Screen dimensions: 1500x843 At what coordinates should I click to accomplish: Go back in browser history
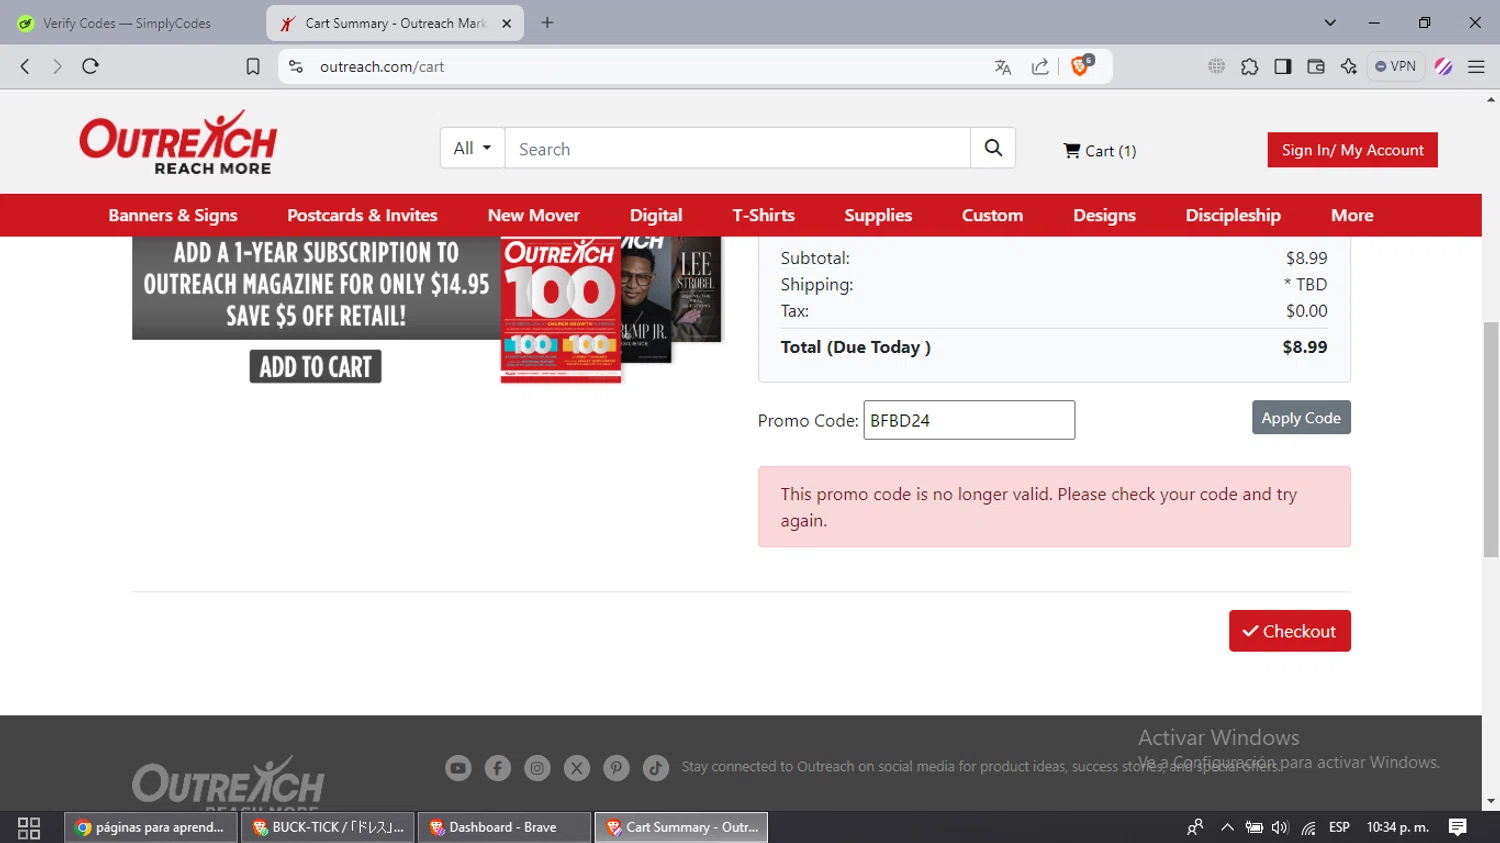coord(25,66)
